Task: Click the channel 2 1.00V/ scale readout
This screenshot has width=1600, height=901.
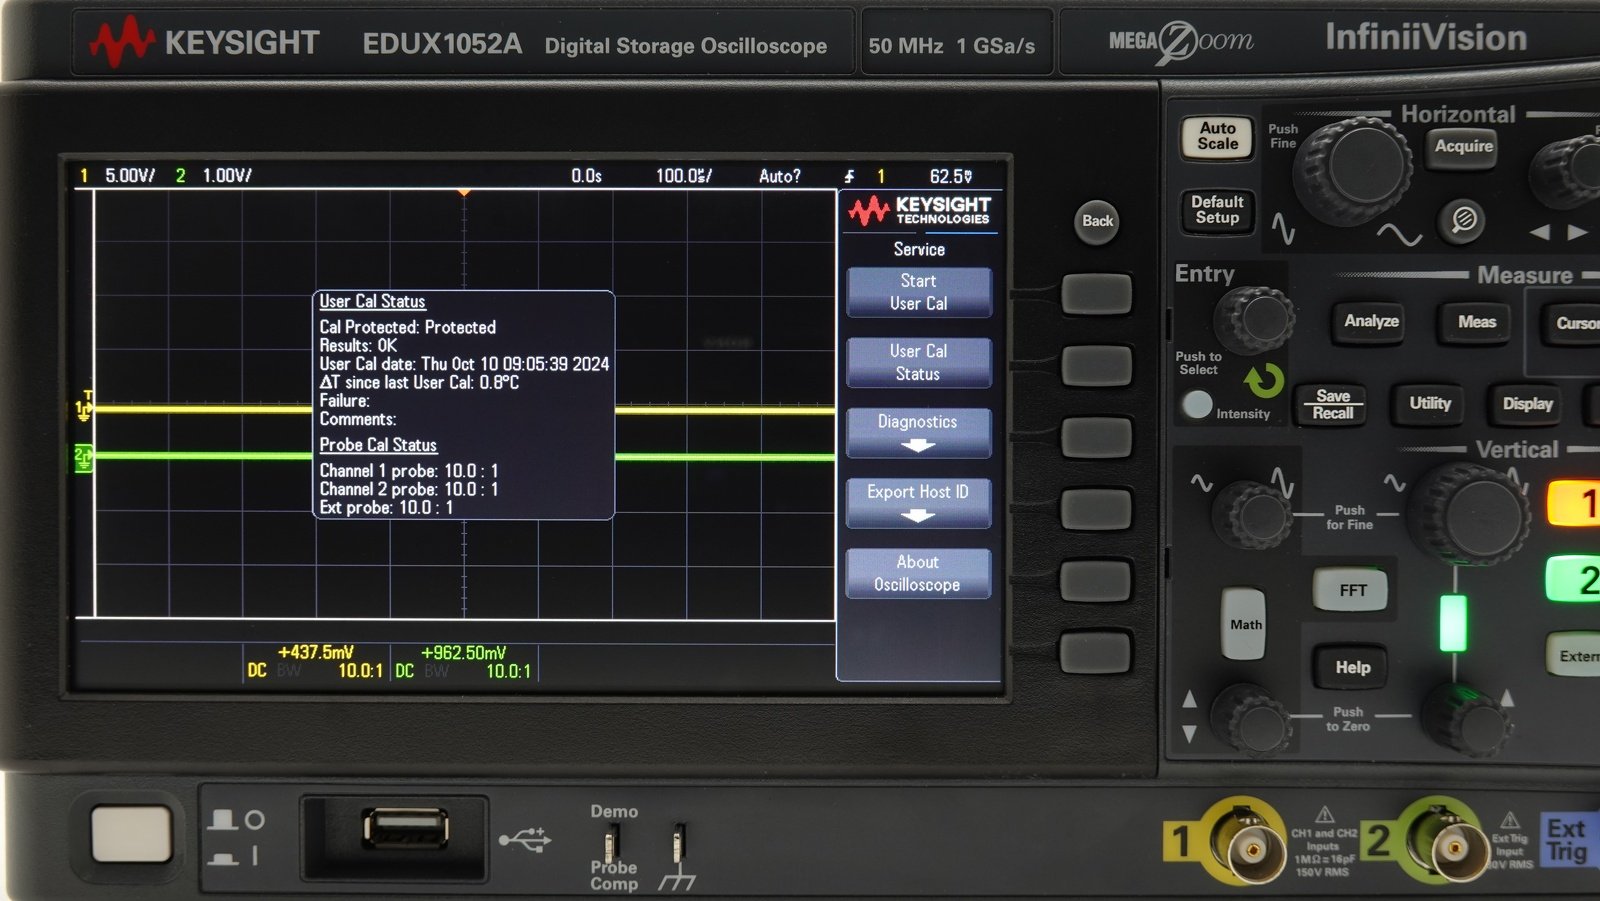Action: [227, 176]
